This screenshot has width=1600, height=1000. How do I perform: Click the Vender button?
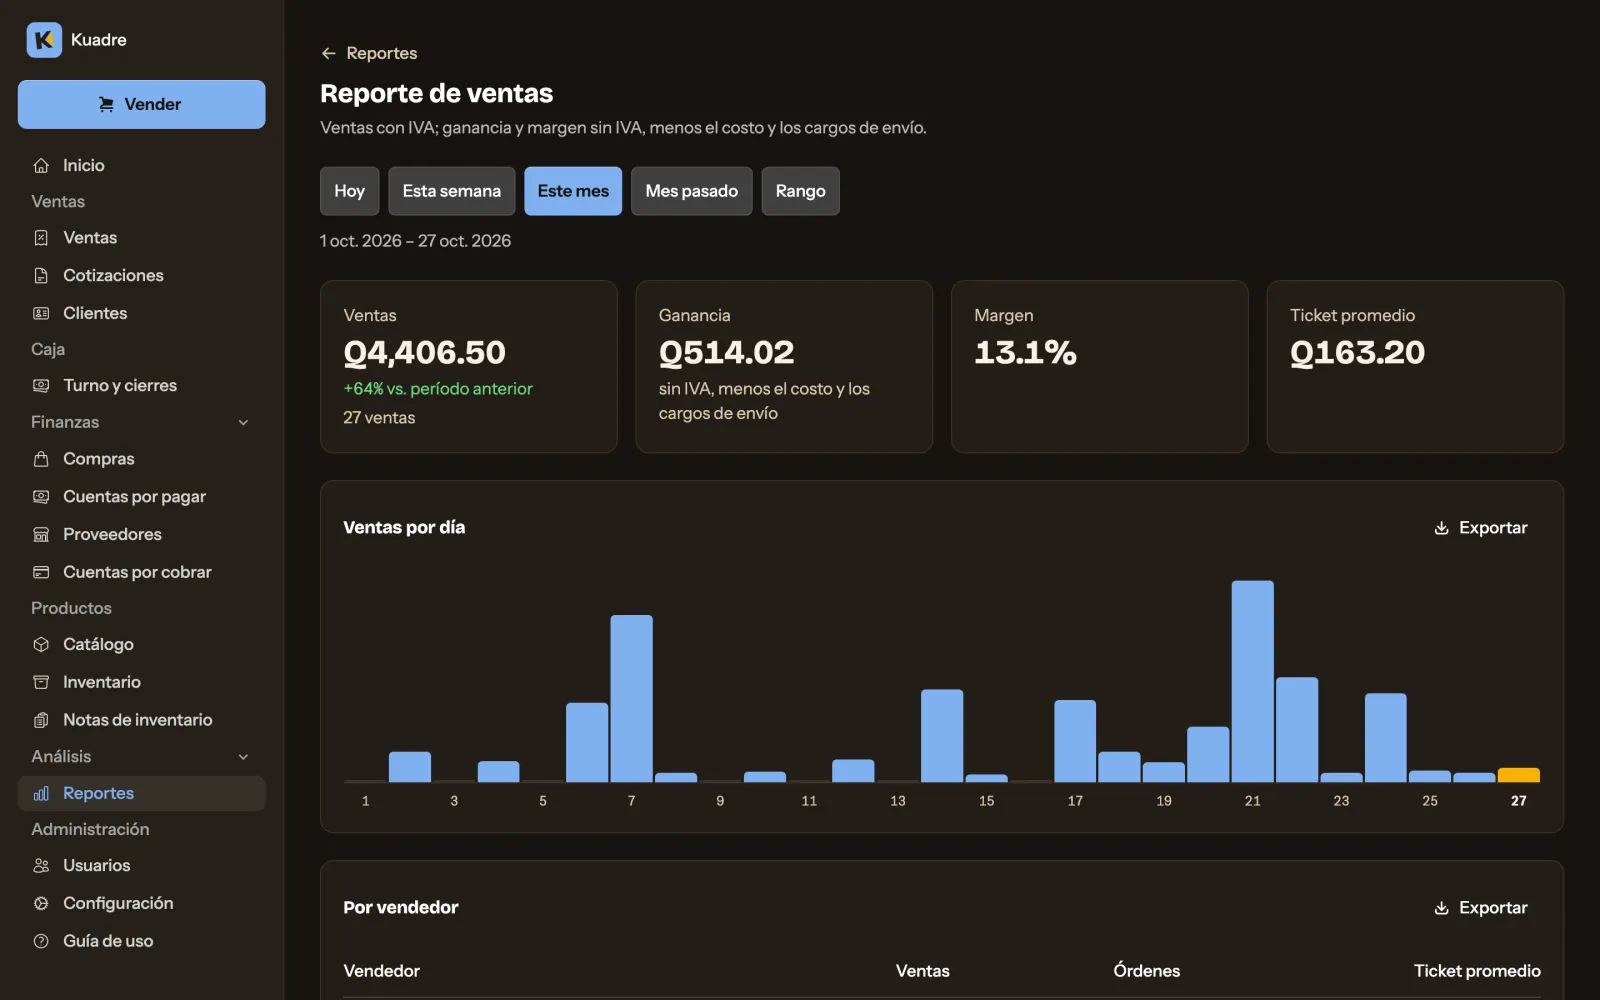tap(141, 104)
